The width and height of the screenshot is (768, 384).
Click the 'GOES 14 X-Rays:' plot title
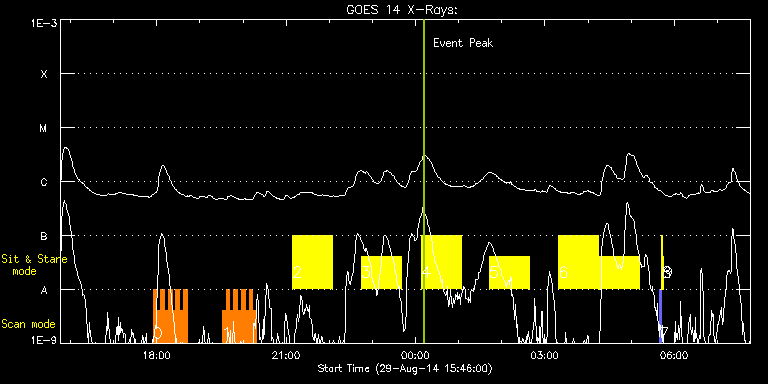[402, 10]
